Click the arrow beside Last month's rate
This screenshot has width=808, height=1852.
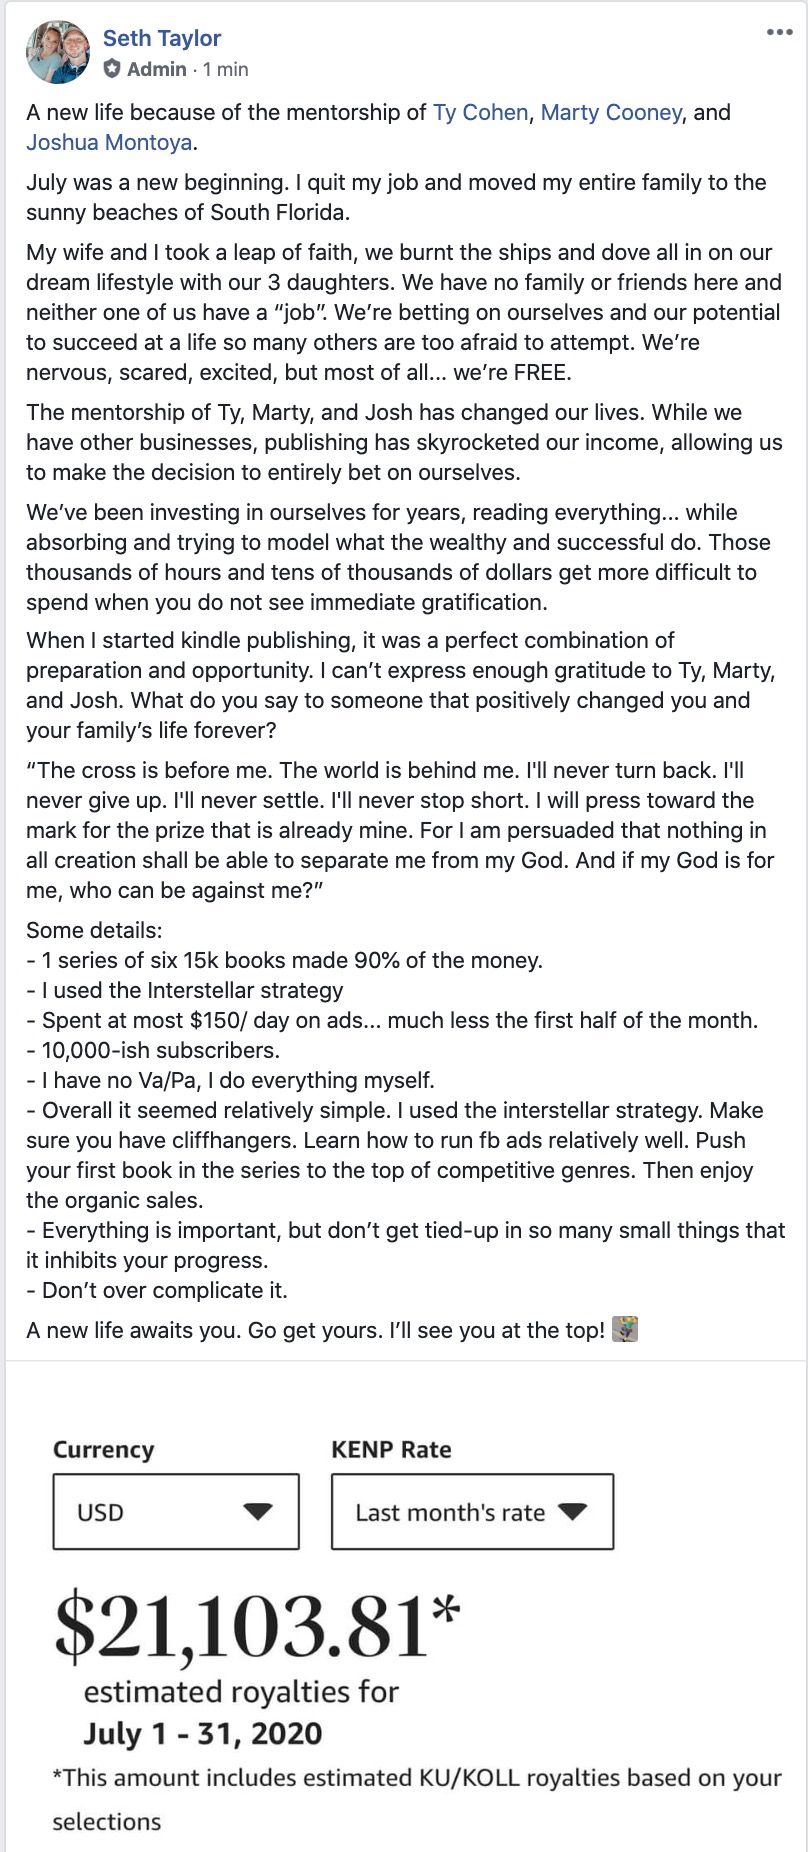(573, 1511)
